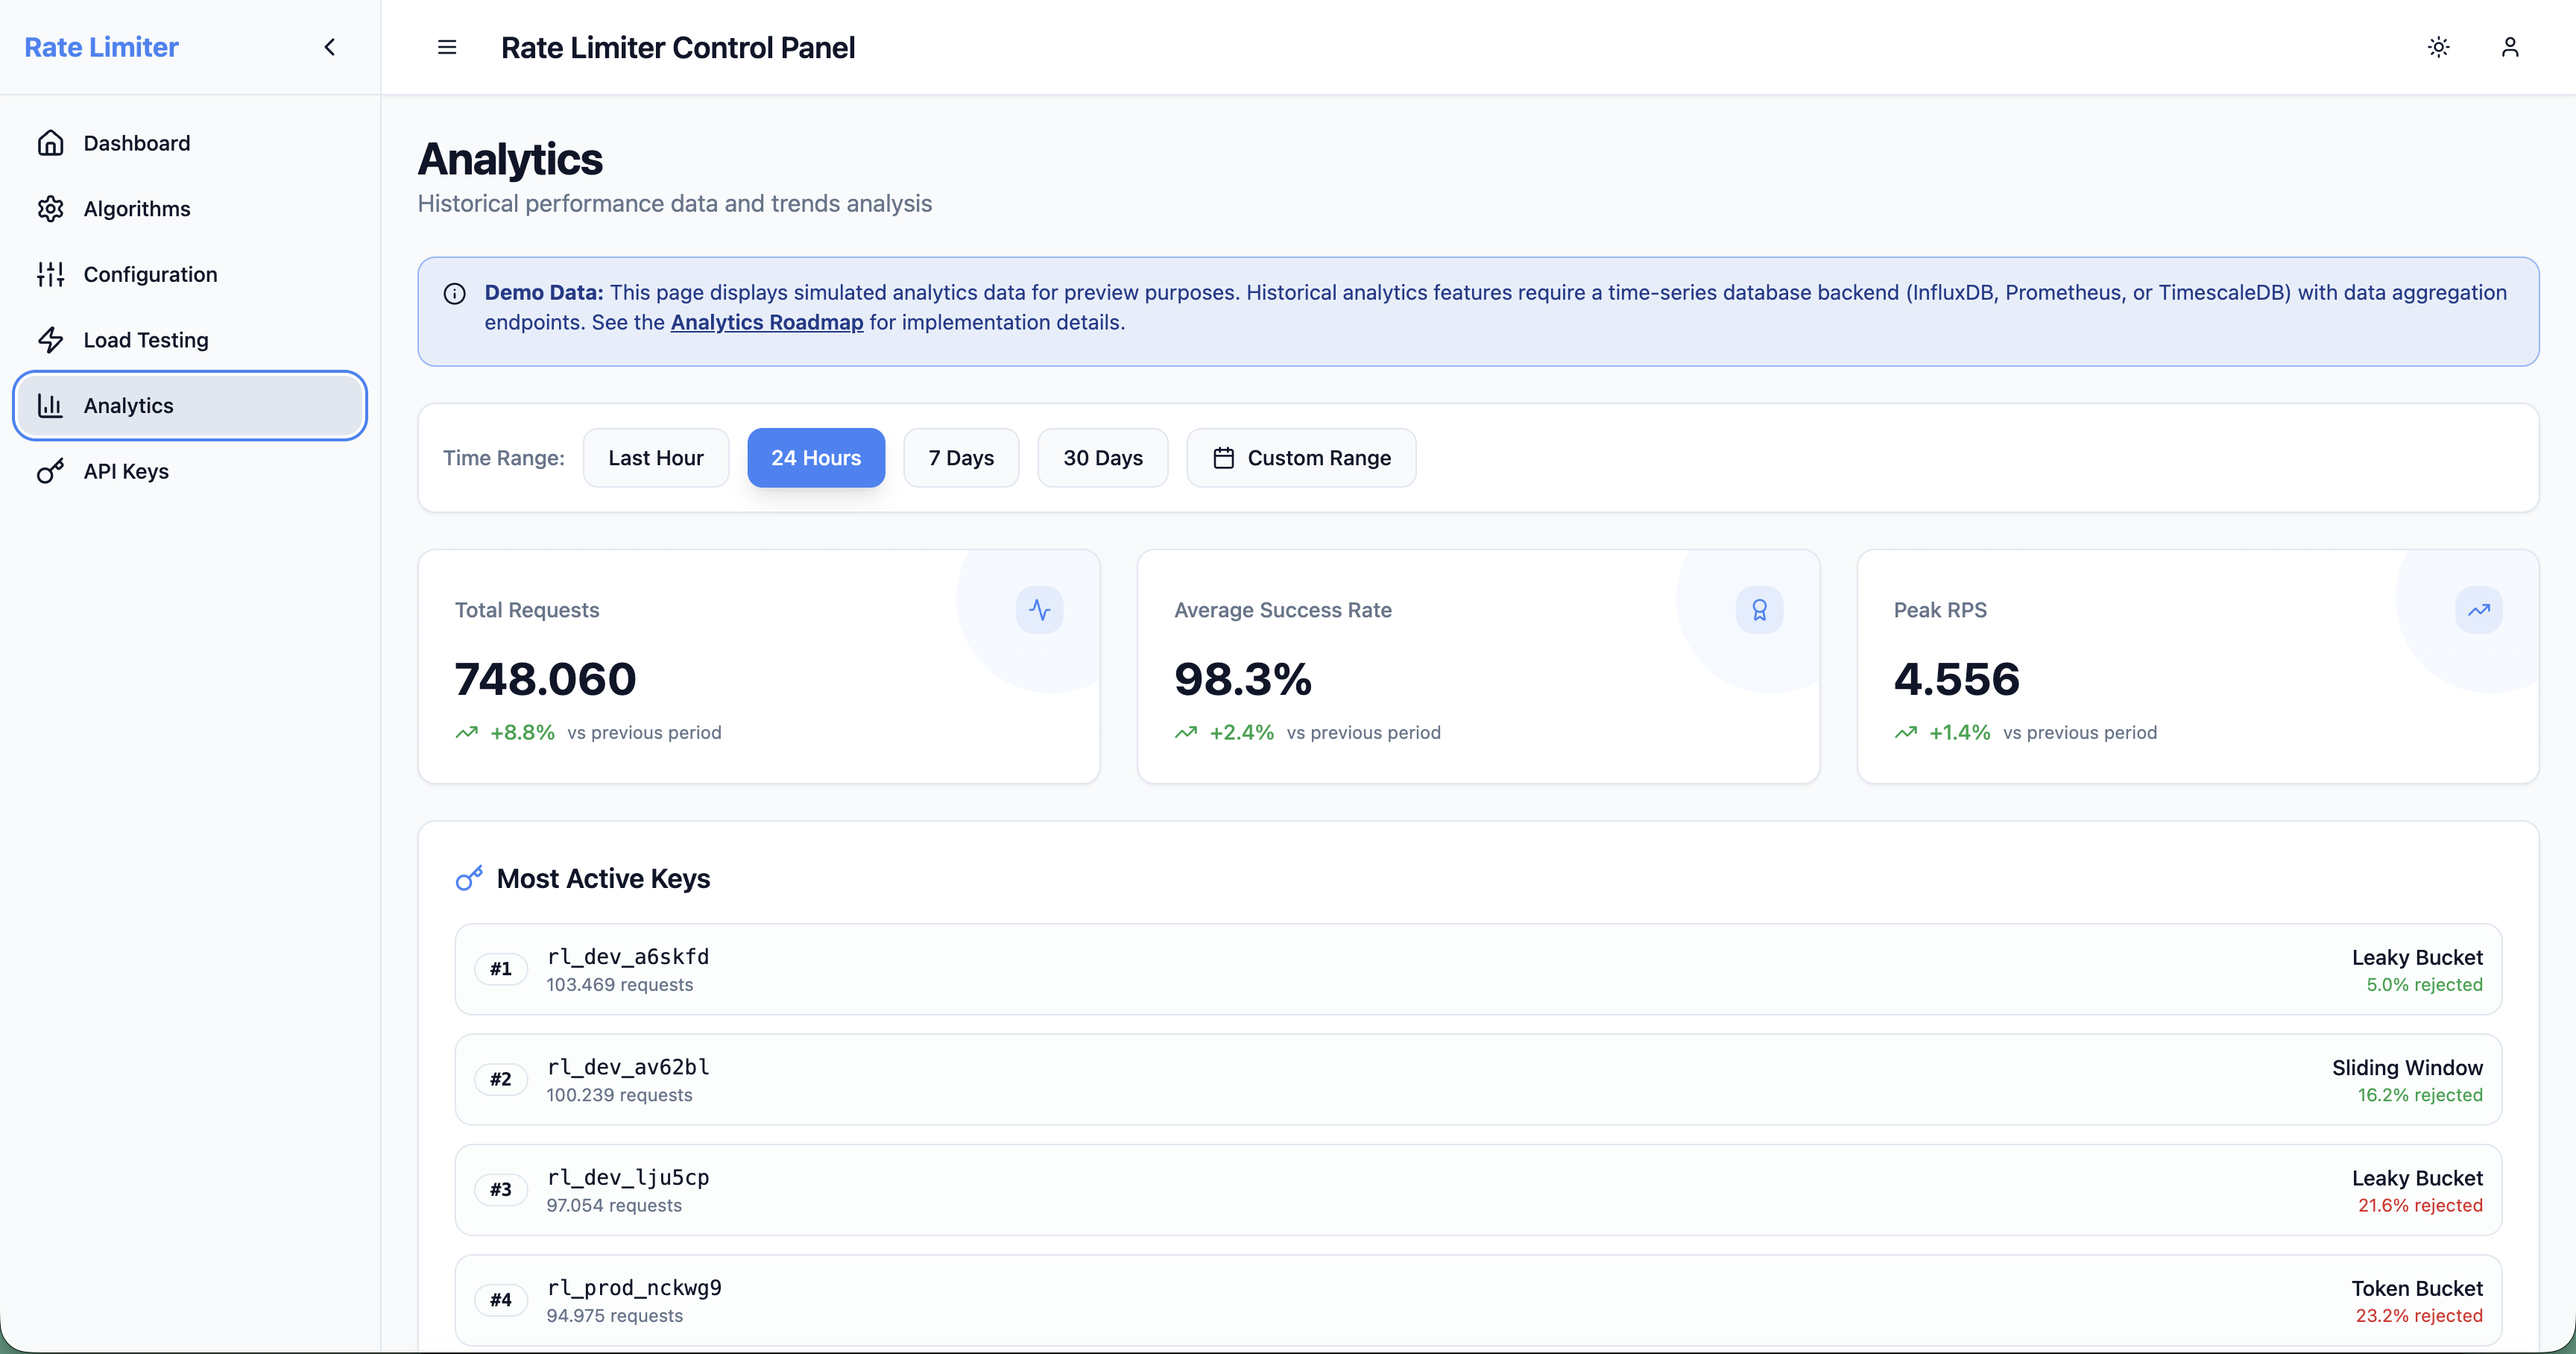Follow the Analytics Roadmap link

(x=767, y=322)
